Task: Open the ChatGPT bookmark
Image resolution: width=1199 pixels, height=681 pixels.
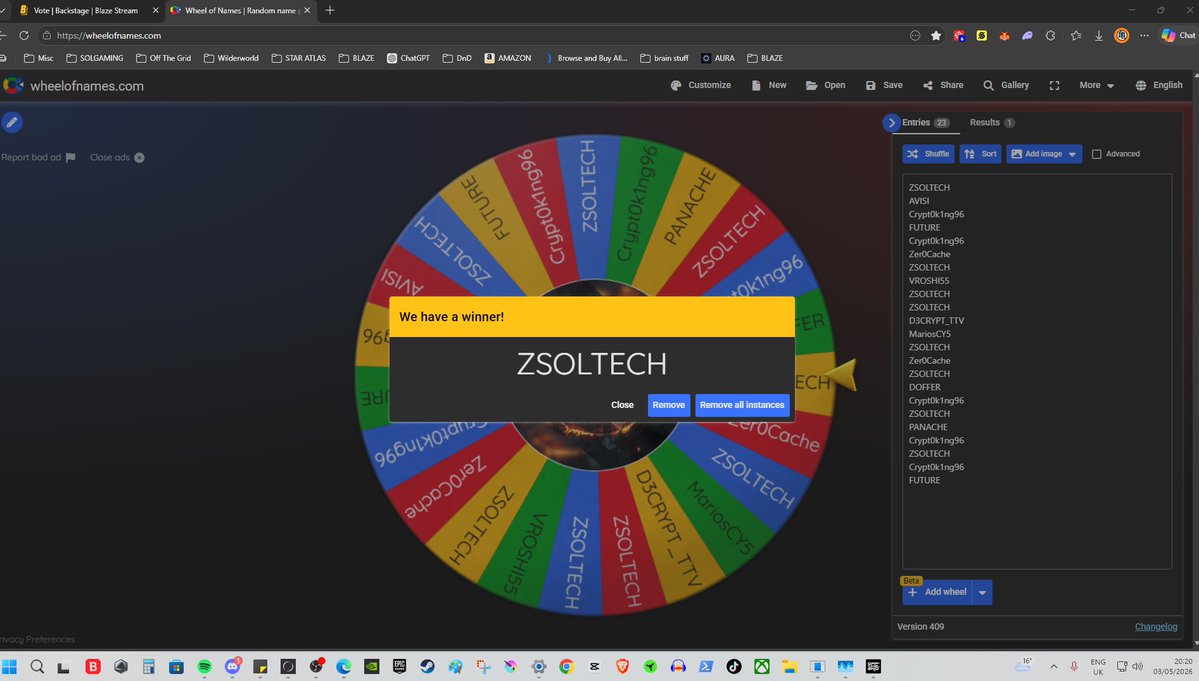Action: [408, 58]
